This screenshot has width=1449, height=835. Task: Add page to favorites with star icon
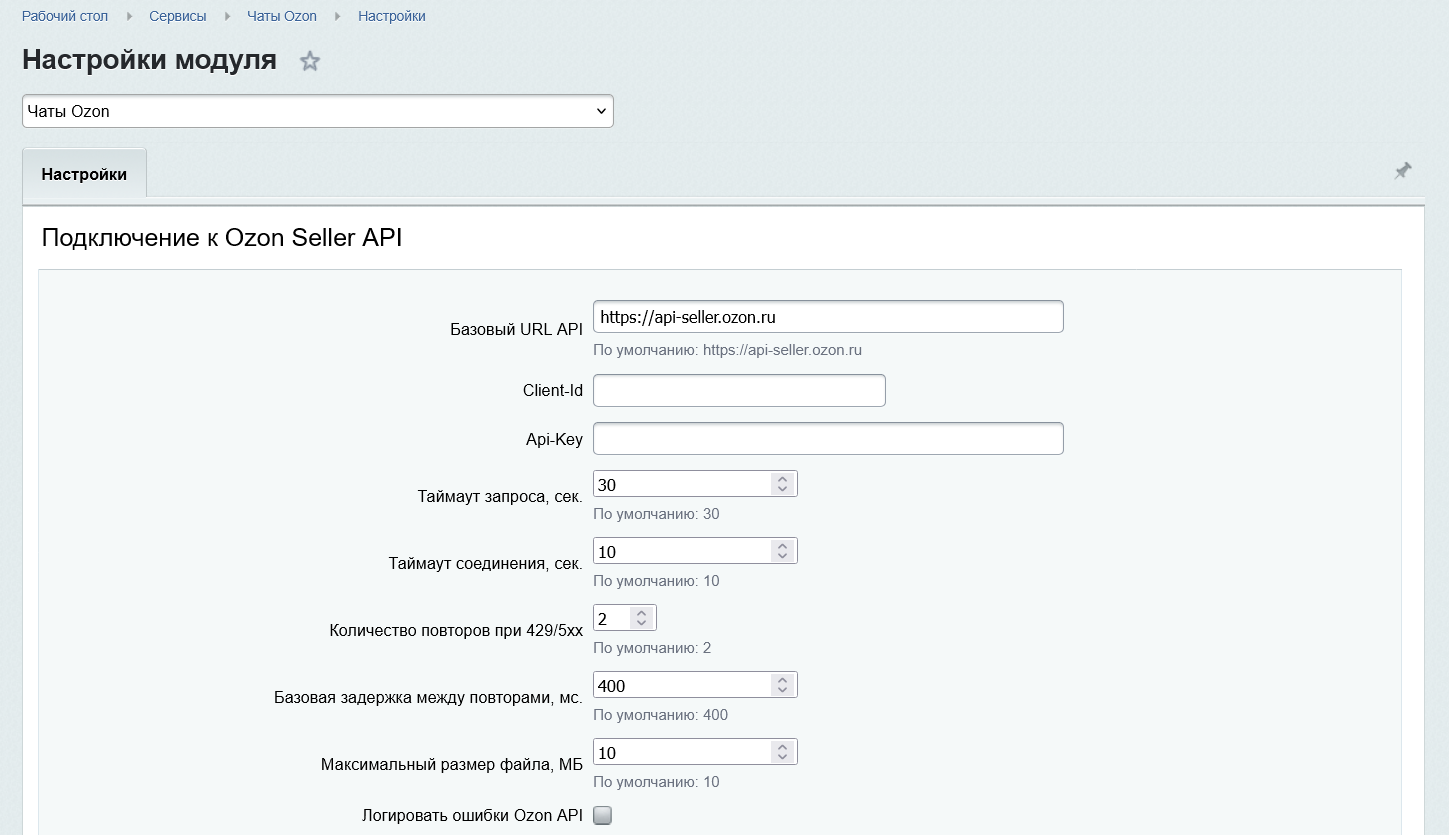[310, 61]
